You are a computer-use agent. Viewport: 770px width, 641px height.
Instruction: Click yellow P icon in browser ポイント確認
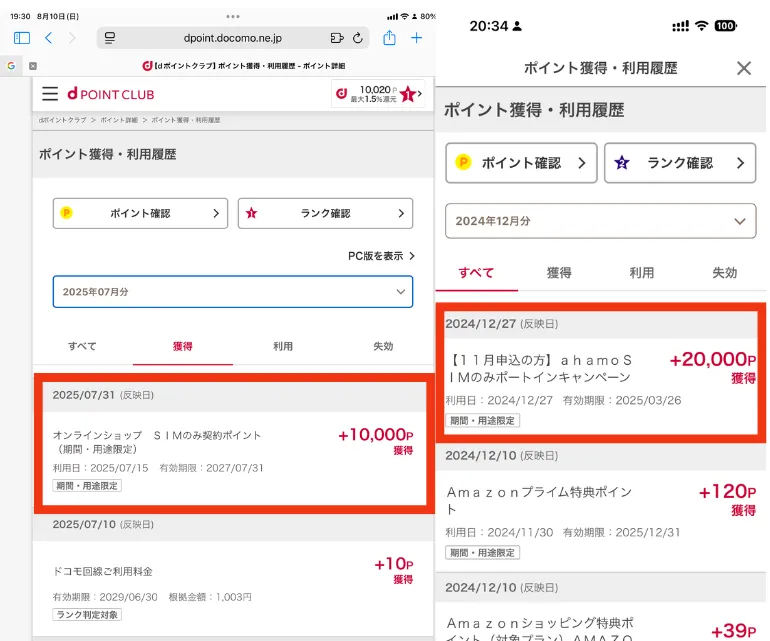66,213
